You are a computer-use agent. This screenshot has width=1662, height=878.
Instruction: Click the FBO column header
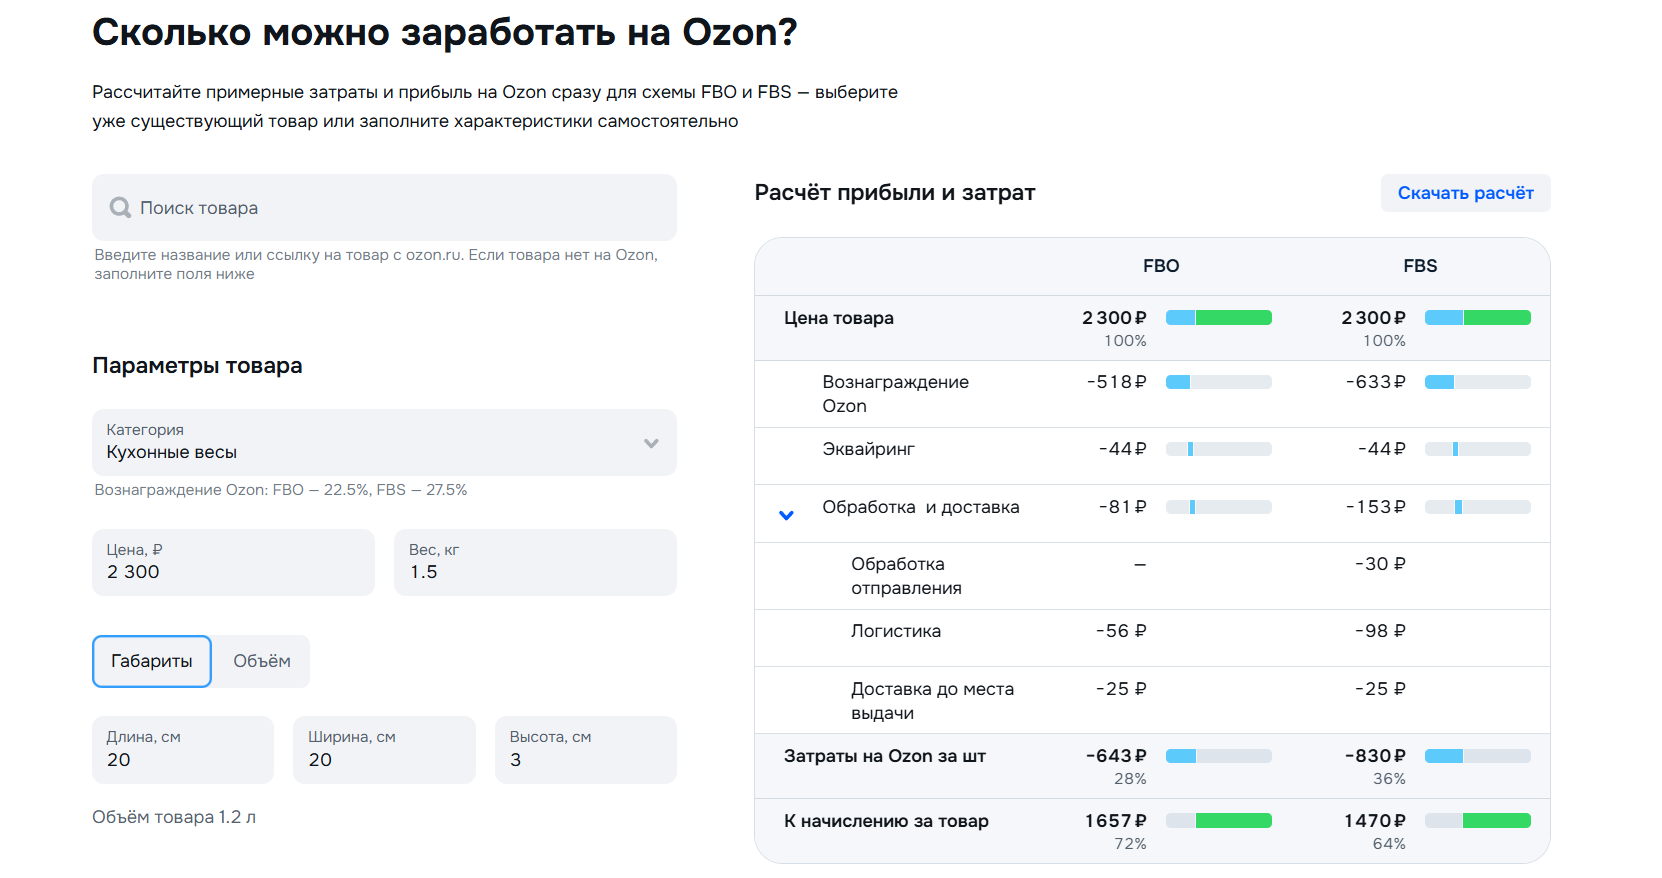coord(1161,266)
